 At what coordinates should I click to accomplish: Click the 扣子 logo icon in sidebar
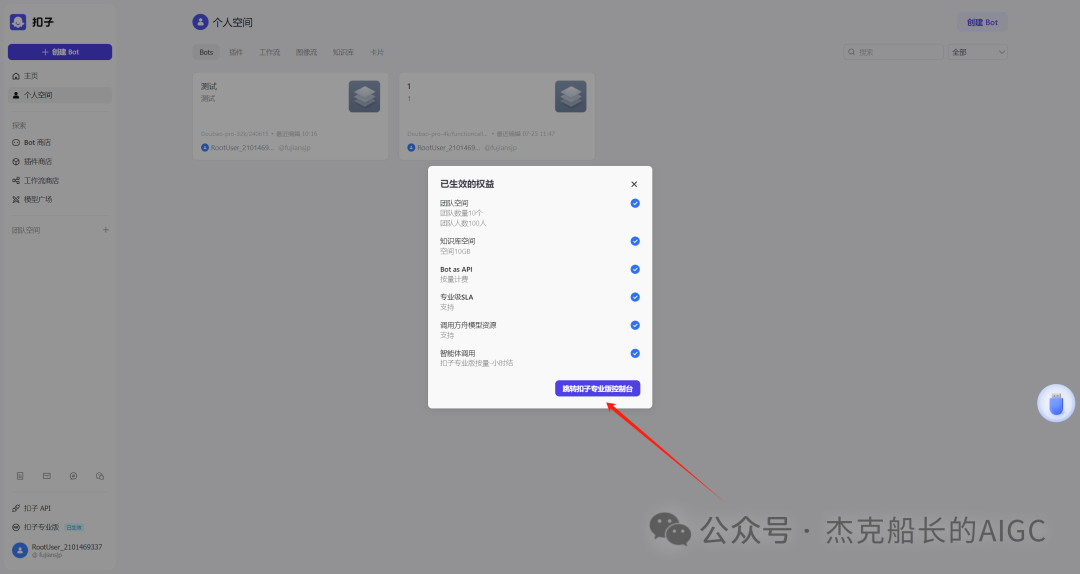click(18, 22)
